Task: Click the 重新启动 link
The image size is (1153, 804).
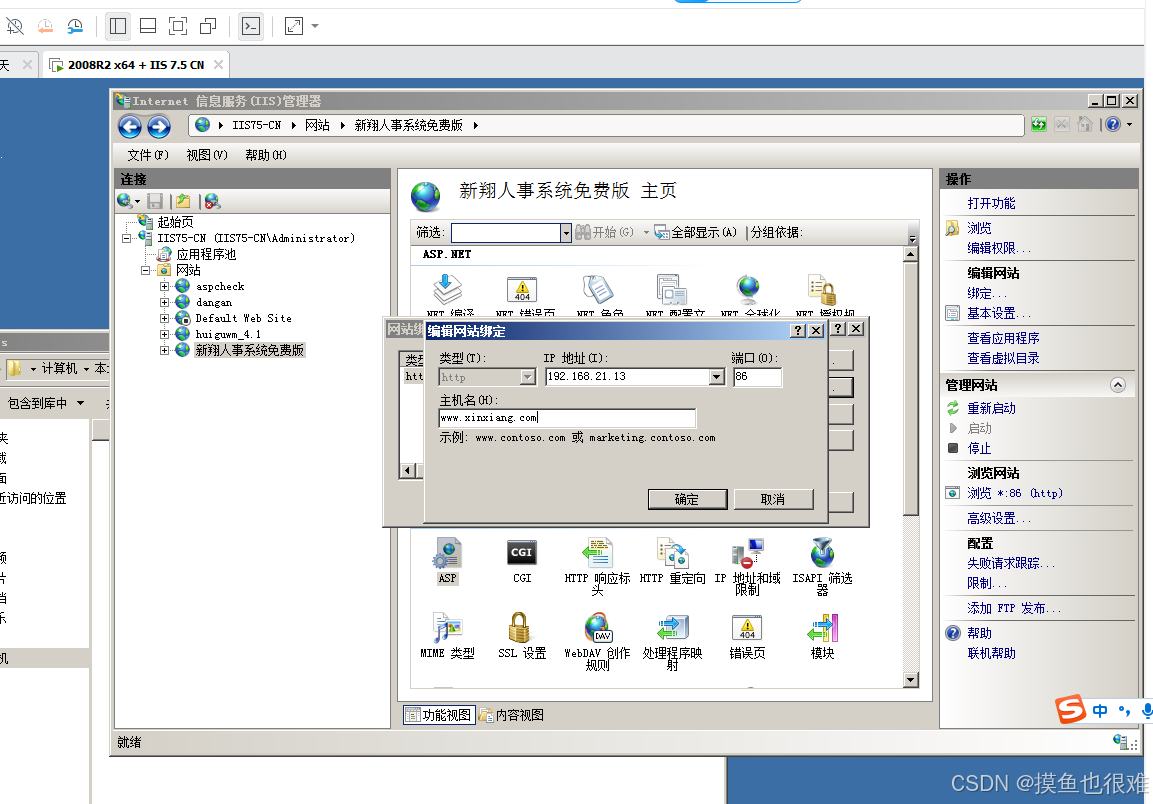Action: pos(991,408)
